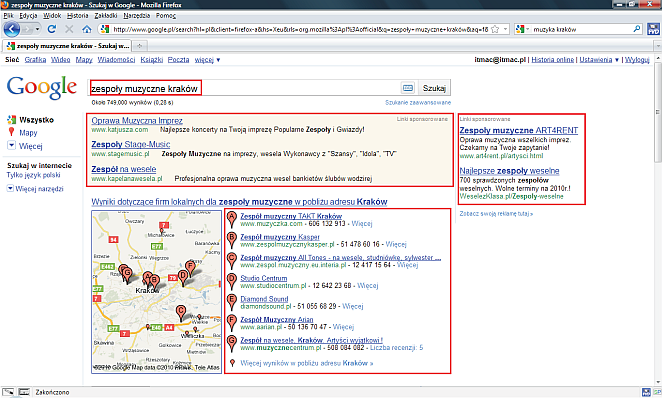Screen dimensions: 662x398
Task: Open 'Zespół na wesele' sponsored link
Action: click(124, 169)
